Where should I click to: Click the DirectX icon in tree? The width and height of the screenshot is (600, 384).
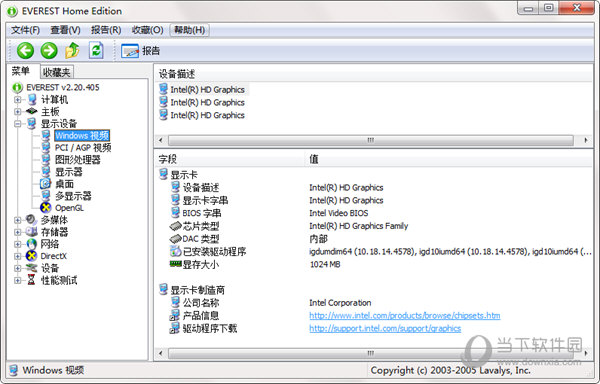[31, 256]
